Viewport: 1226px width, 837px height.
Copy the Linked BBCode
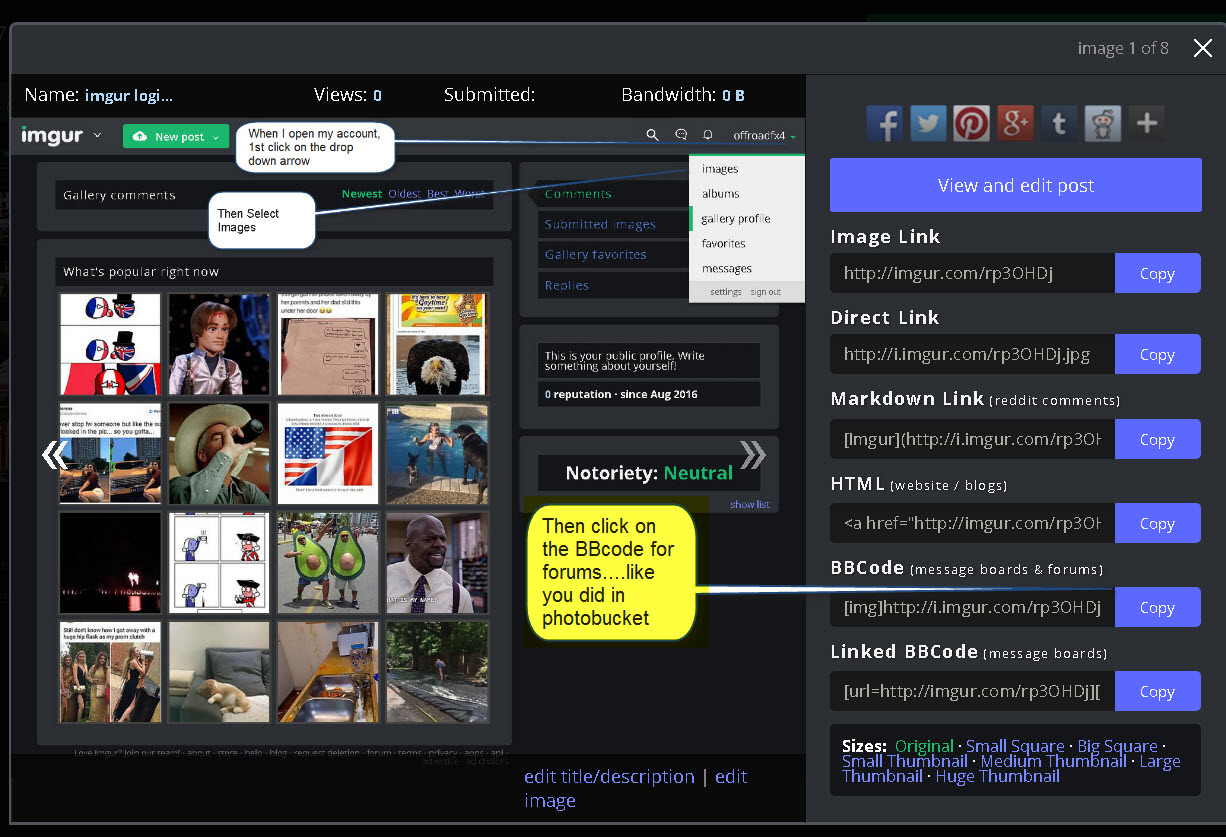[x=1158, y=691]
